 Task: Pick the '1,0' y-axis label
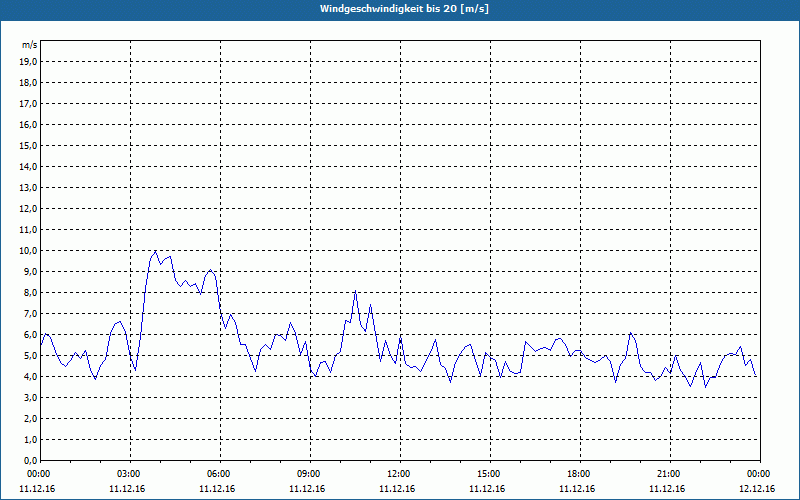coord(30,439)
